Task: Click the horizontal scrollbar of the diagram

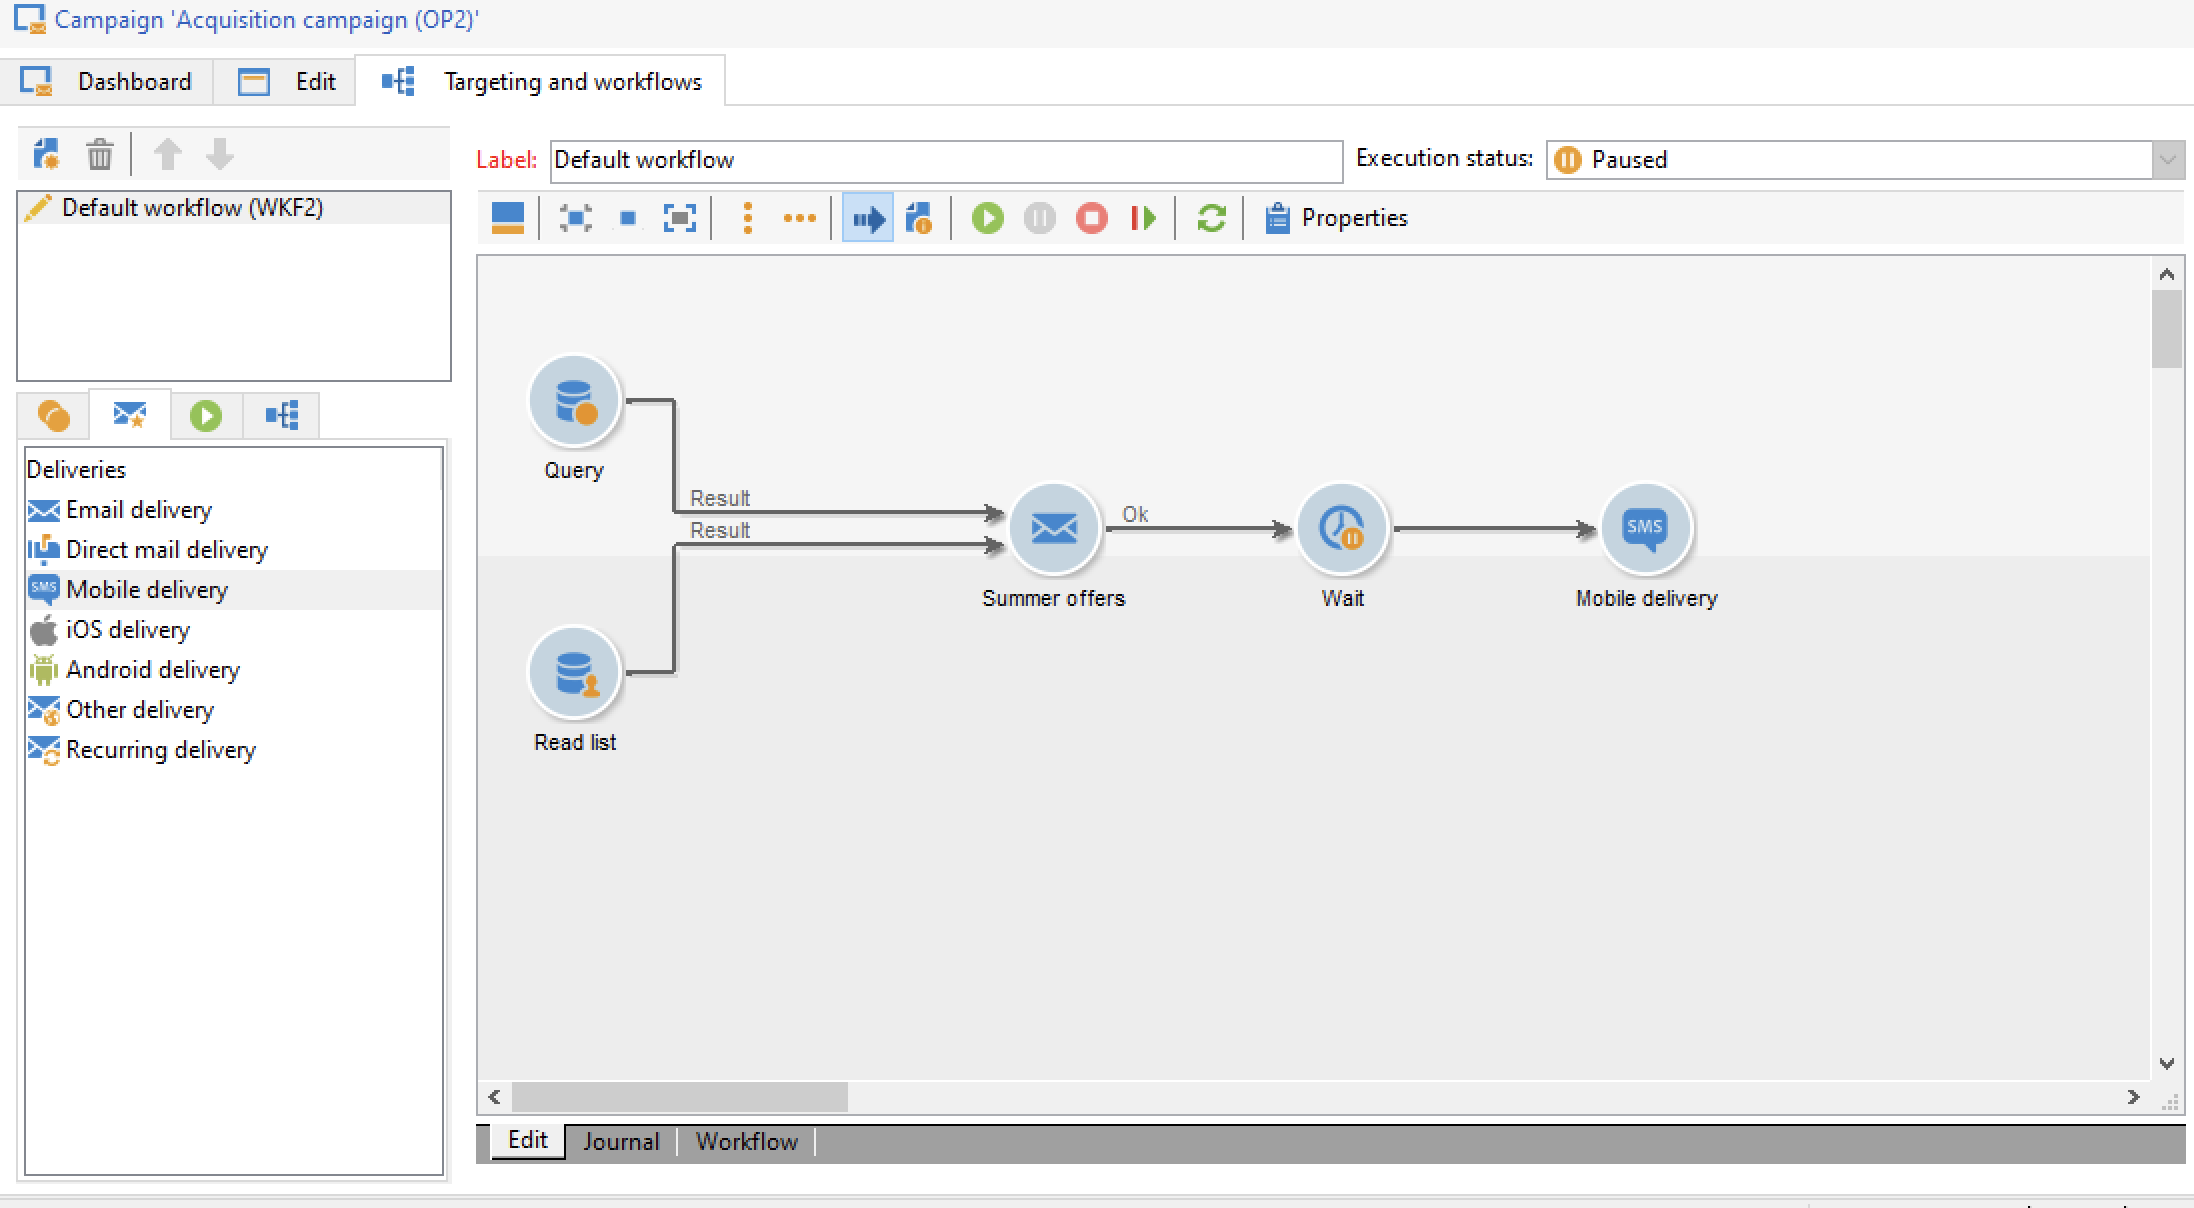Action: (680, 1097)
